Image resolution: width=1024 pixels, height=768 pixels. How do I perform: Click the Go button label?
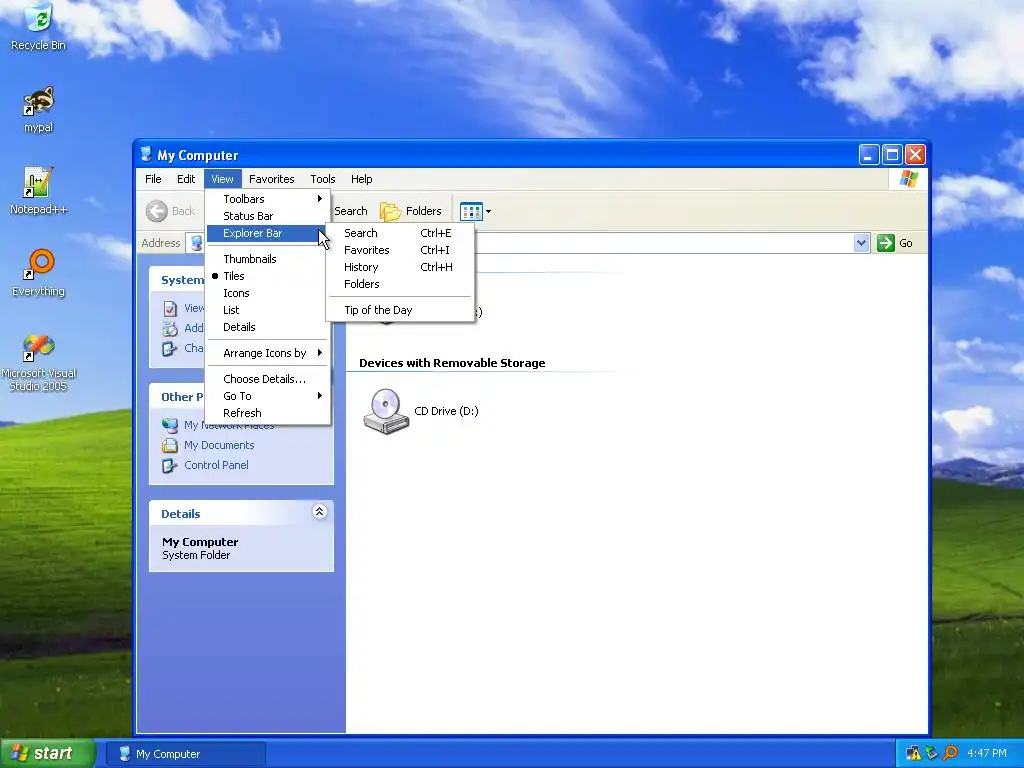pyautogui.click(x=906, y=243)
